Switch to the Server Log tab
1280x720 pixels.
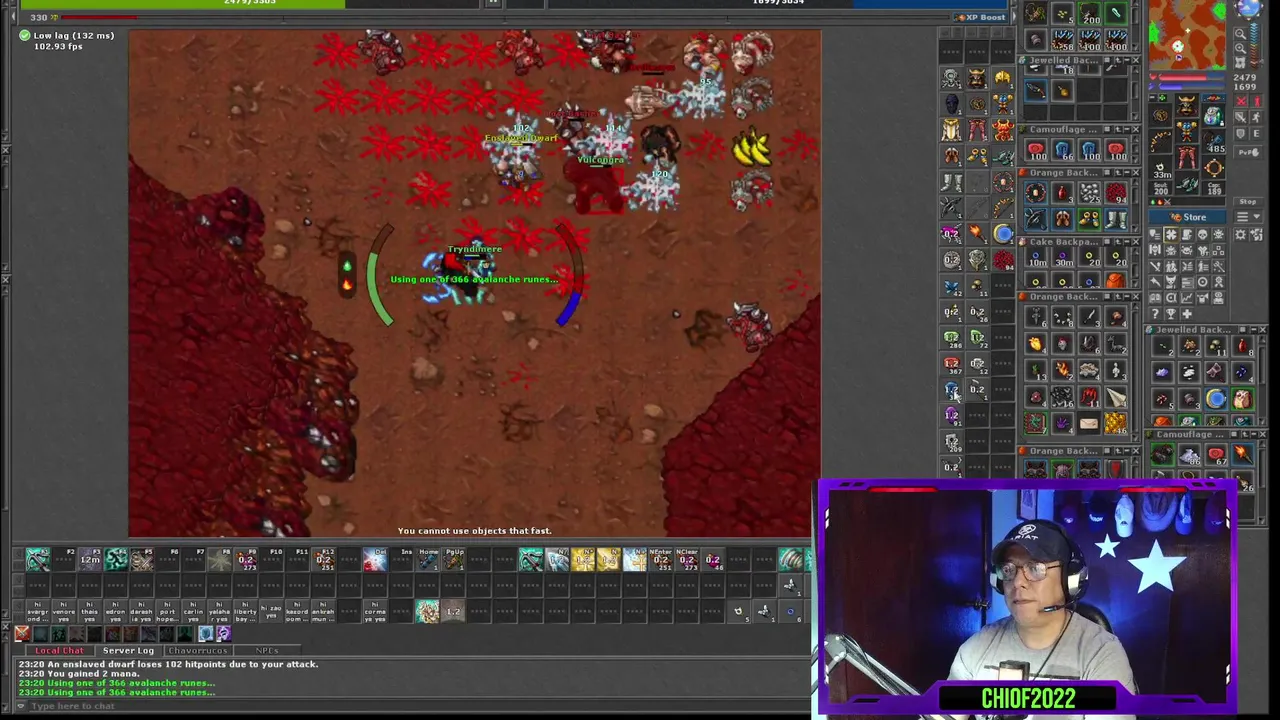point(128,650)
